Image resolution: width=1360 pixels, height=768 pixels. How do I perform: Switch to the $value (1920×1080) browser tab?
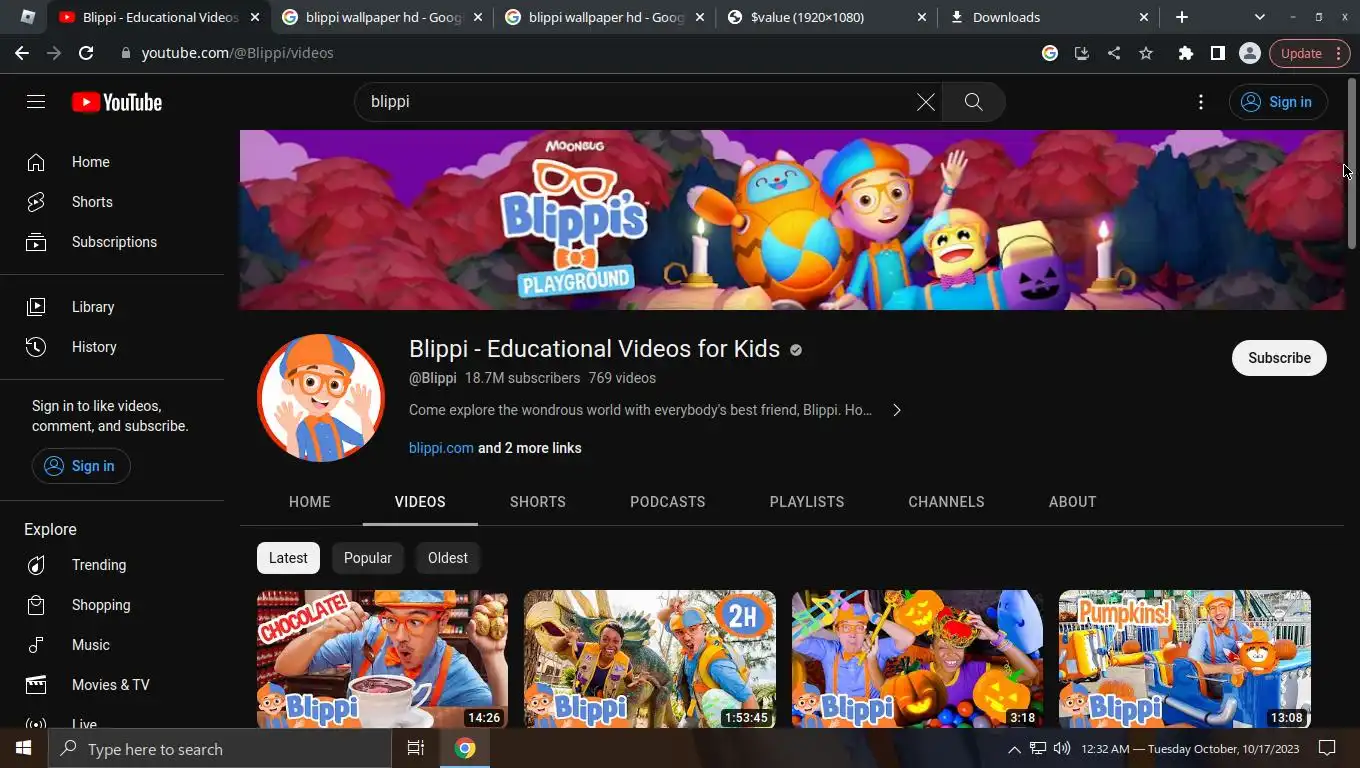[x=826, y=17]
